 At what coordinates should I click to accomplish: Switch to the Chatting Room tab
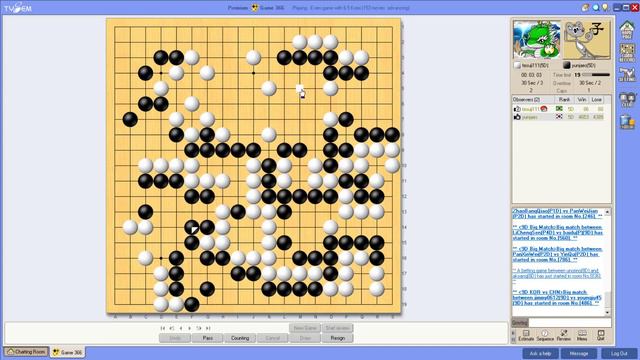[x=26, y=351]
